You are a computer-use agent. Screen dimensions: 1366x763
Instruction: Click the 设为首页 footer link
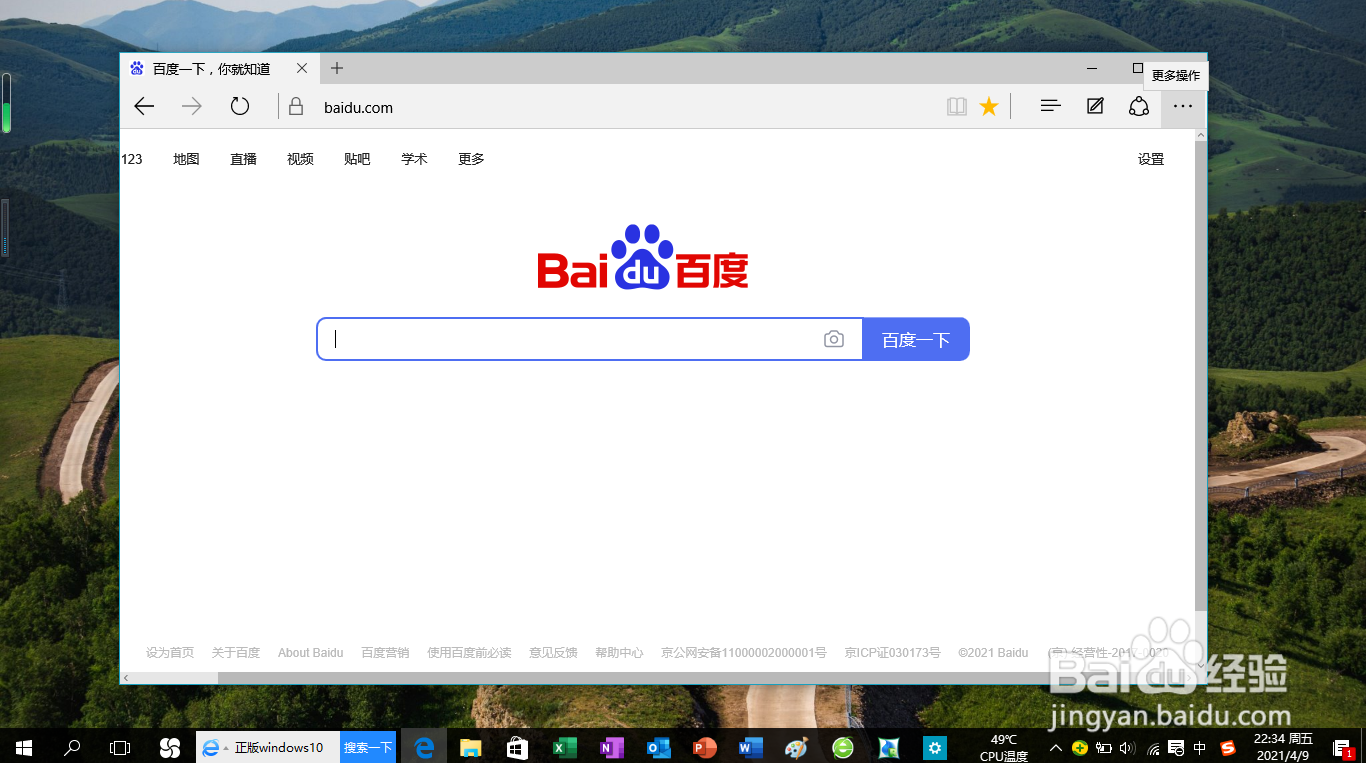click(x=170, y=652)
